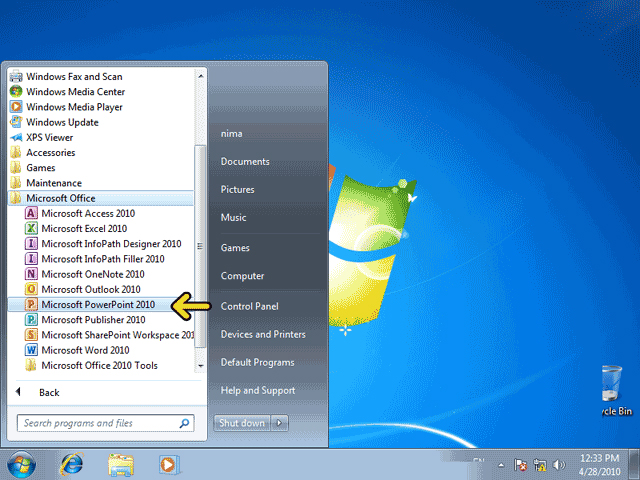The image size is (640, 480).
Task: Click the Microsoft Excel 2010 icon
Action: point(31,228)
